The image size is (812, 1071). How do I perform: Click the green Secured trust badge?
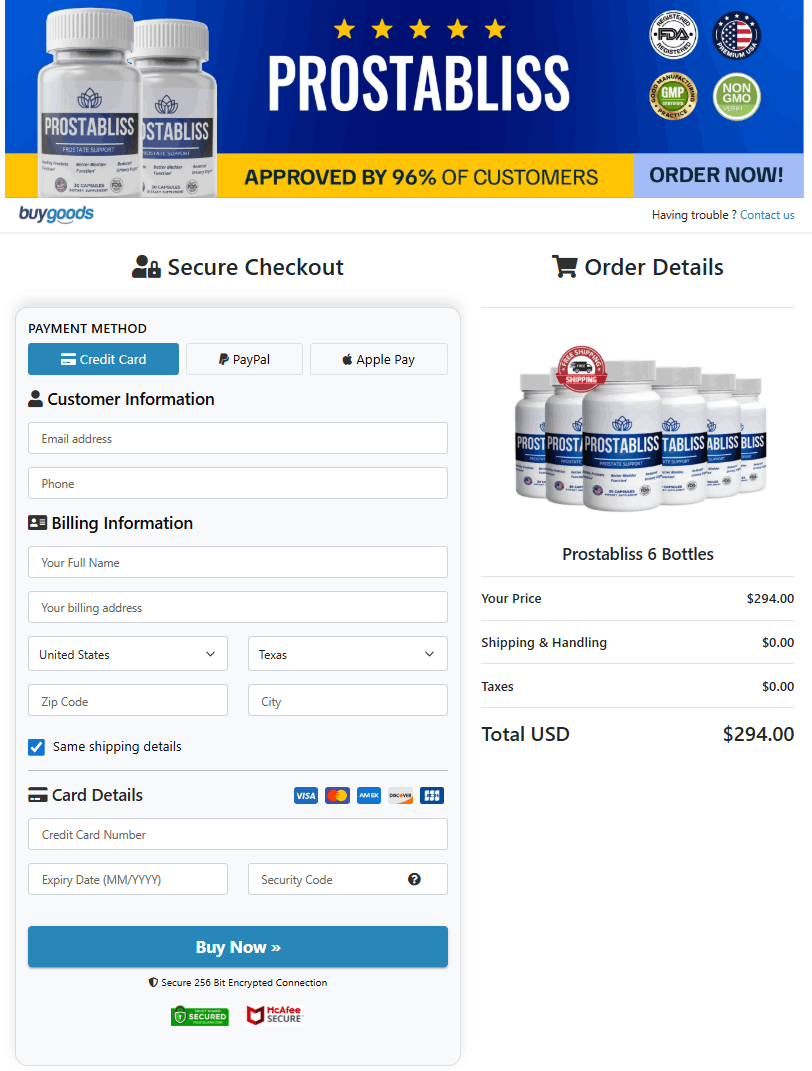200,1016
